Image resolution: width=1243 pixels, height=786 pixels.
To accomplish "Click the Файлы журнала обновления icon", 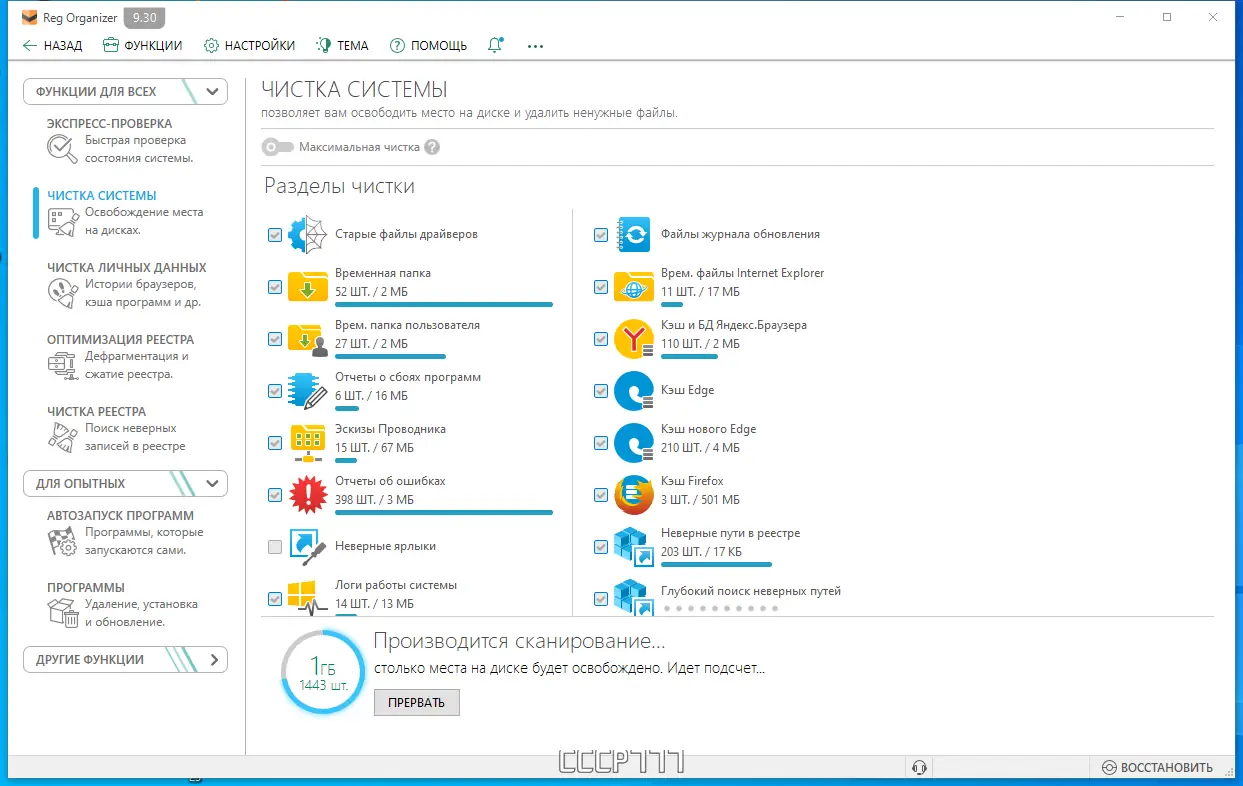I will click(x=633, y=235).
